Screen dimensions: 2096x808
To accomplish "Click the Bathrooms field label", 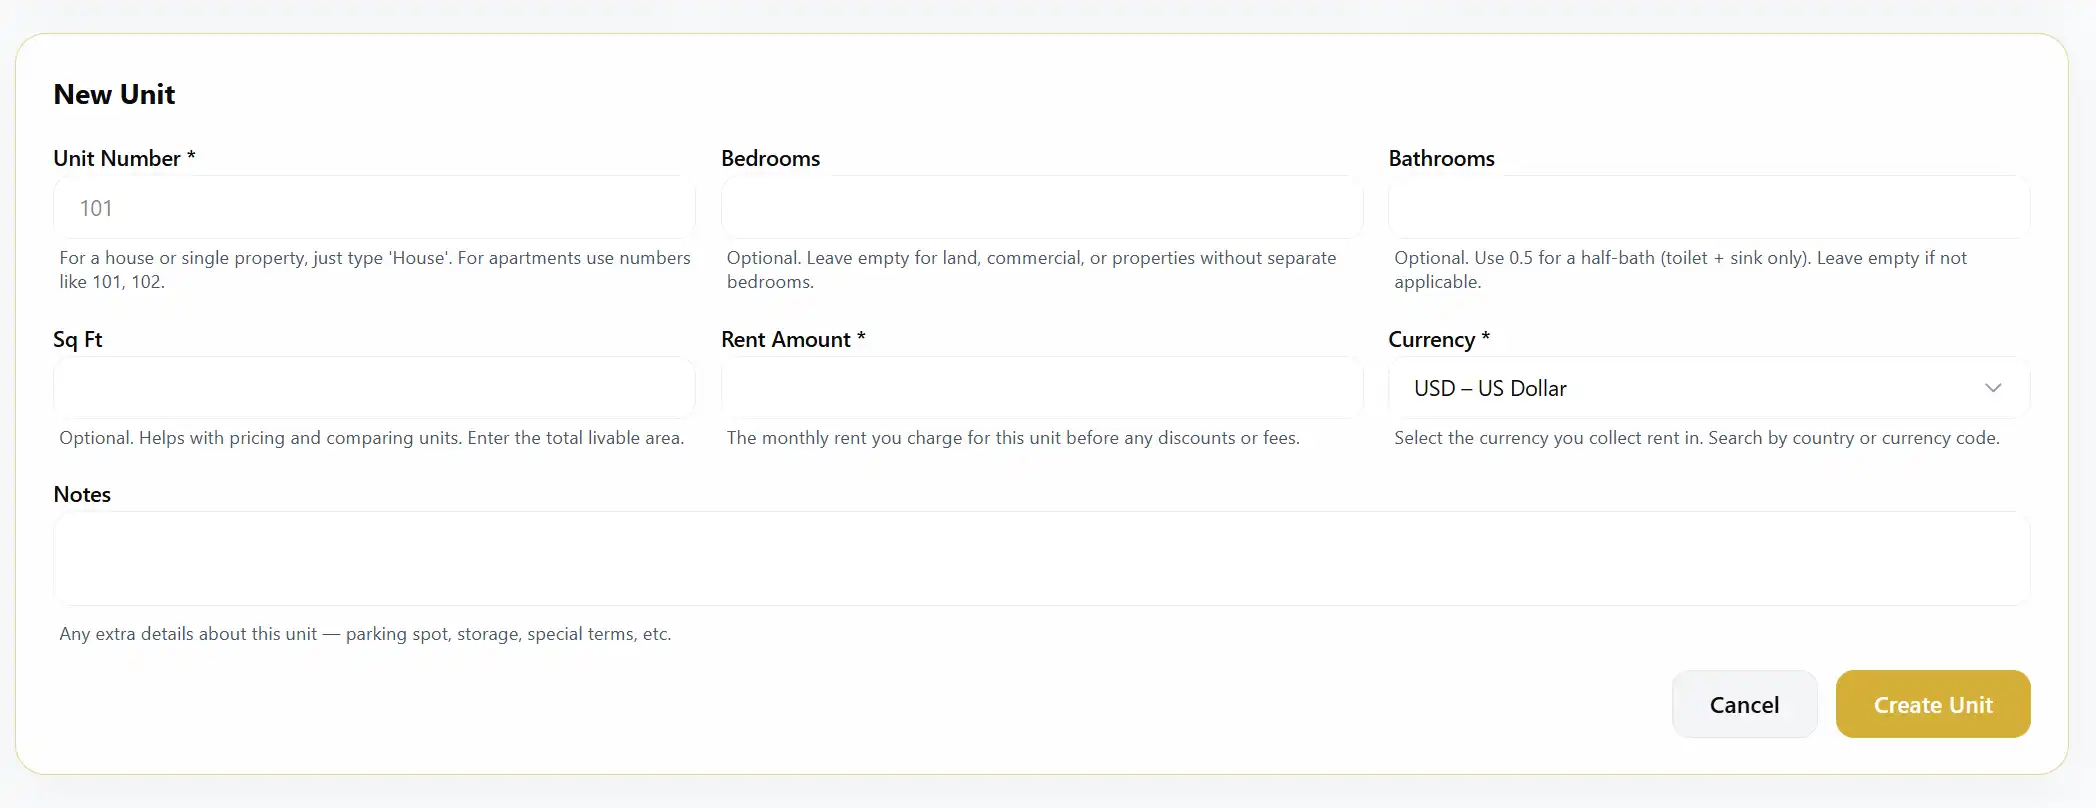I will [1441, 158].
